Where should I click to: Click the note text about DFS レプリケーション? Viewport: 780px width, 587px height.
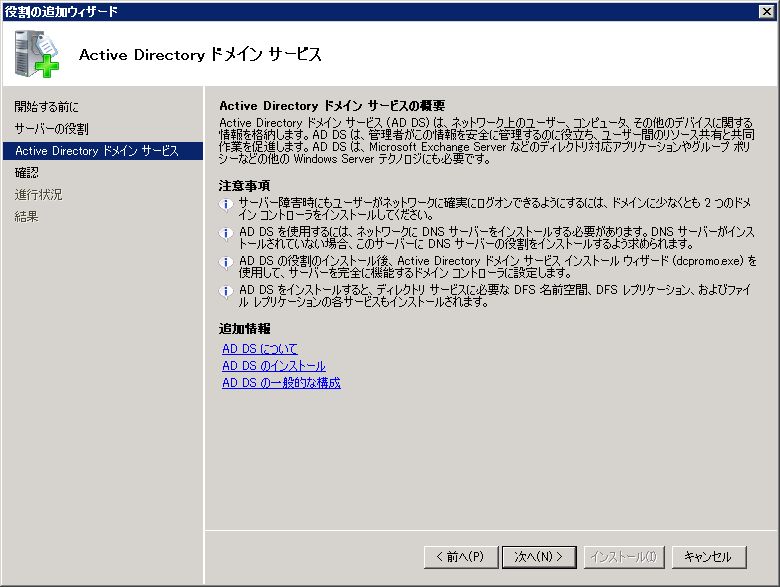pos(495,295)
